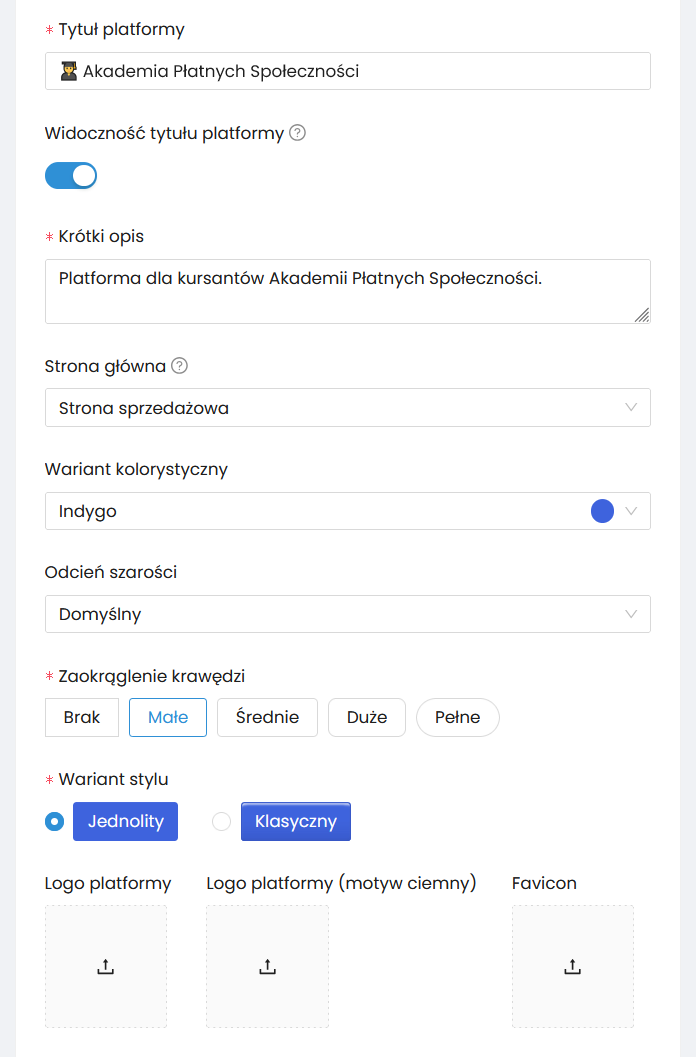
Task: Click the Tytuł platformy input field
Action: click(x=347, y=71)
